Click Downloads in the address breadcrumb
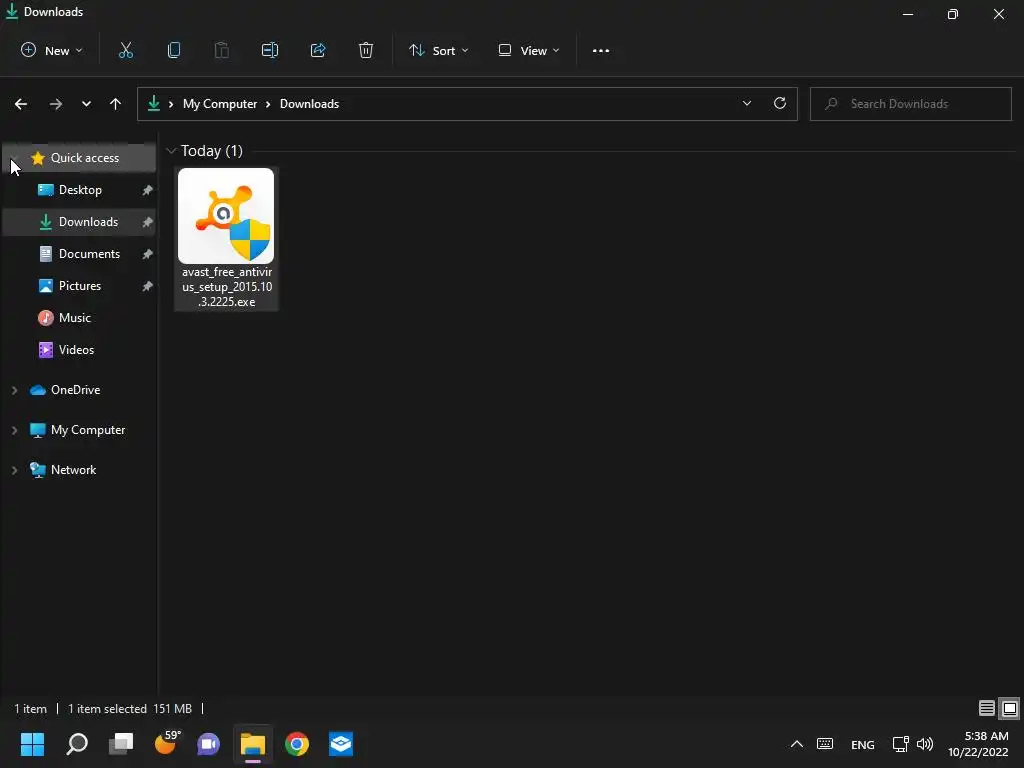Image resolution: width=1024 pixels, height=768 pixels. point(310,104)
